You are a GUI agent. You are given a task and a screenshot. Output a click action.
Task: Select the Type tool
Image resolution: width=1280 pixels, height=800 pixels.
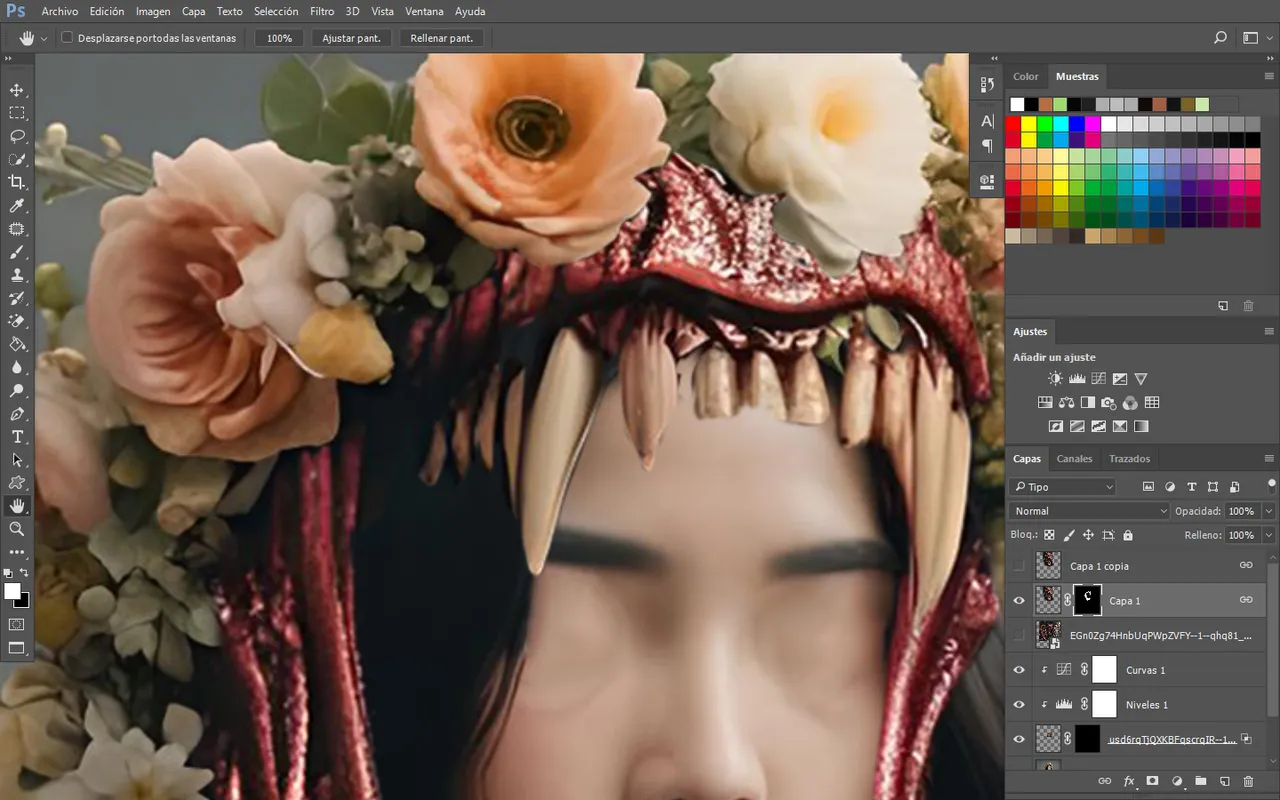click(17, 437)
